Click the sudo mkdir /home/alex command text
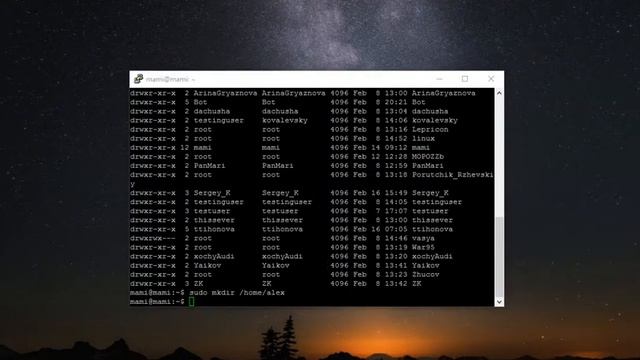Viewport: 640px width, 360px height. click(x=237, y=293)
